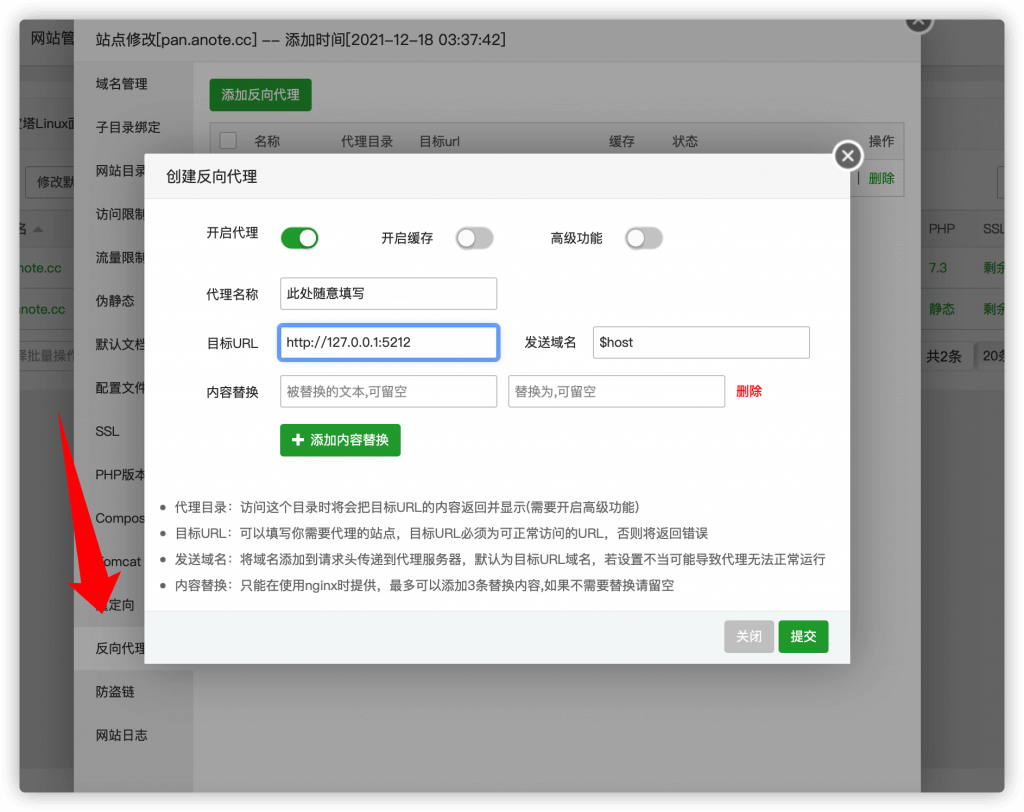The height and width of the screenshot is (812, 1024).
Task: Click 添加反向代理 green button
Action: (263, 94)
